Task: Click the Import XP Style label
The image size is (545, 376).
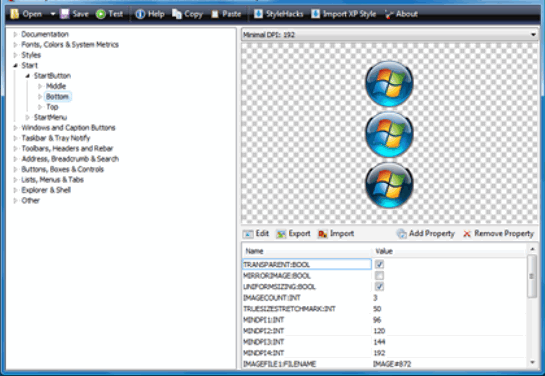Action: 349,14
